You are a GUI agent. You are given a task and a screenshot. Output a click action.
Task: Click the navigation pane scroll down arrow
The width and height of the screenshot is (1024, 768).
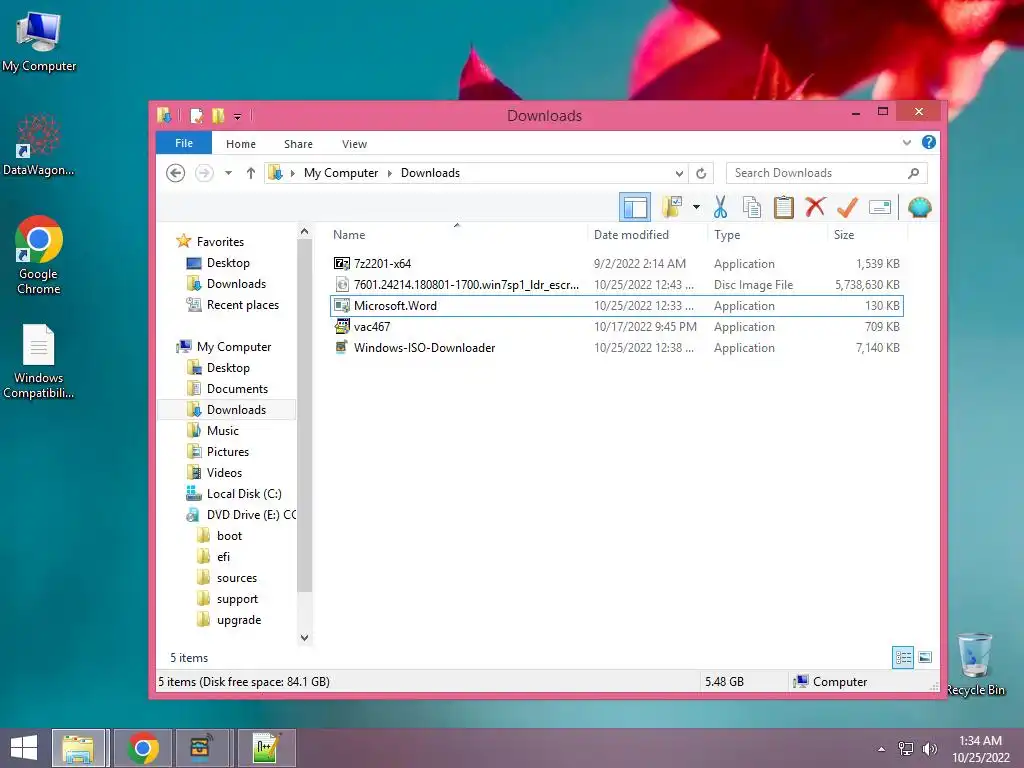304,638
